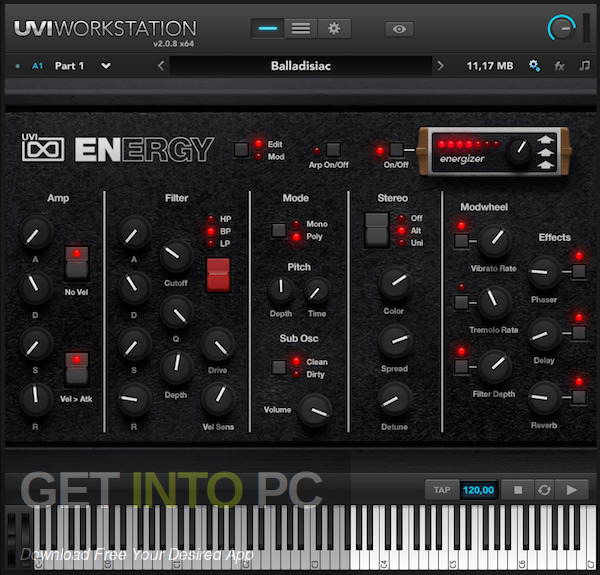
Task: Click the Filter Drive knob
Action: (x=218, y=344)
